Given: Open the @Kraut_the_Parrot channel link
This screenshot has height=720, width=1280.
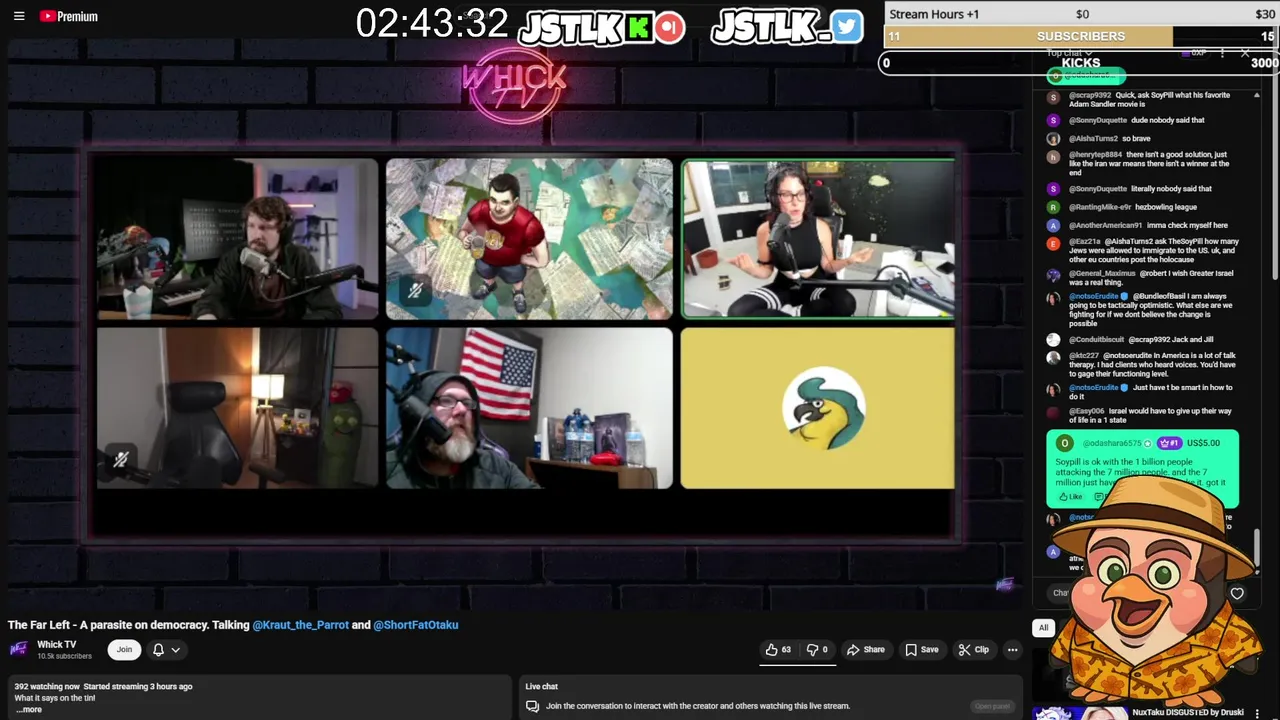Looking at the screenshot, I should (300, 625).
